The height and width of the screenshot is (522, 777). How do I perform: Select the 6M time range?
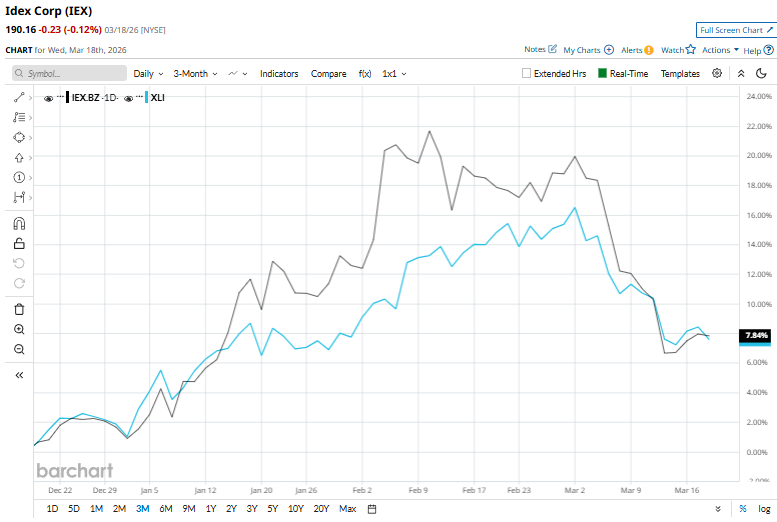pos(165,509)
